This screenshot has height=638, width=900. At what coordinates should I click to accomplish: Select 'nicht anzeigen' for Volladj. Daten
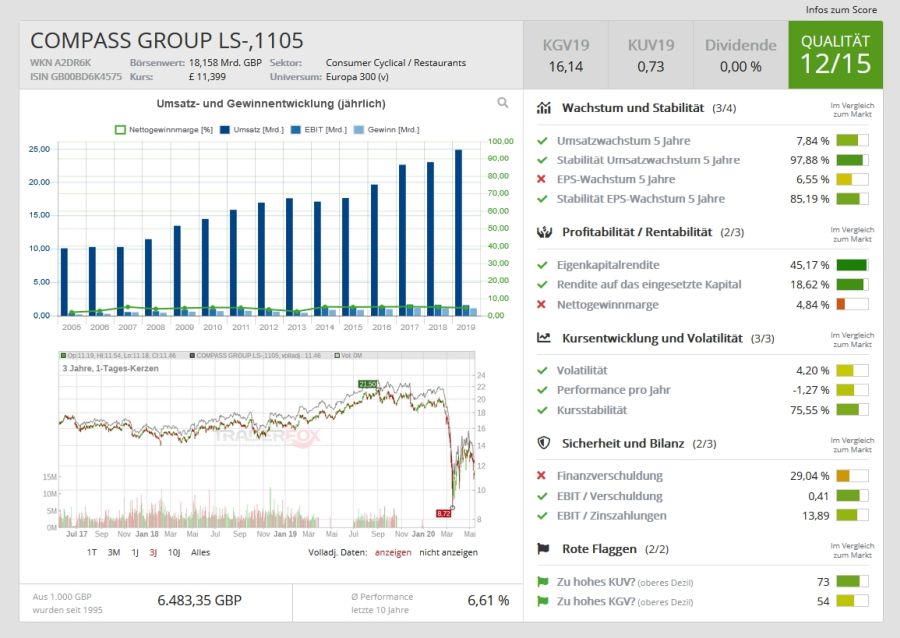[x=448, y=553]
